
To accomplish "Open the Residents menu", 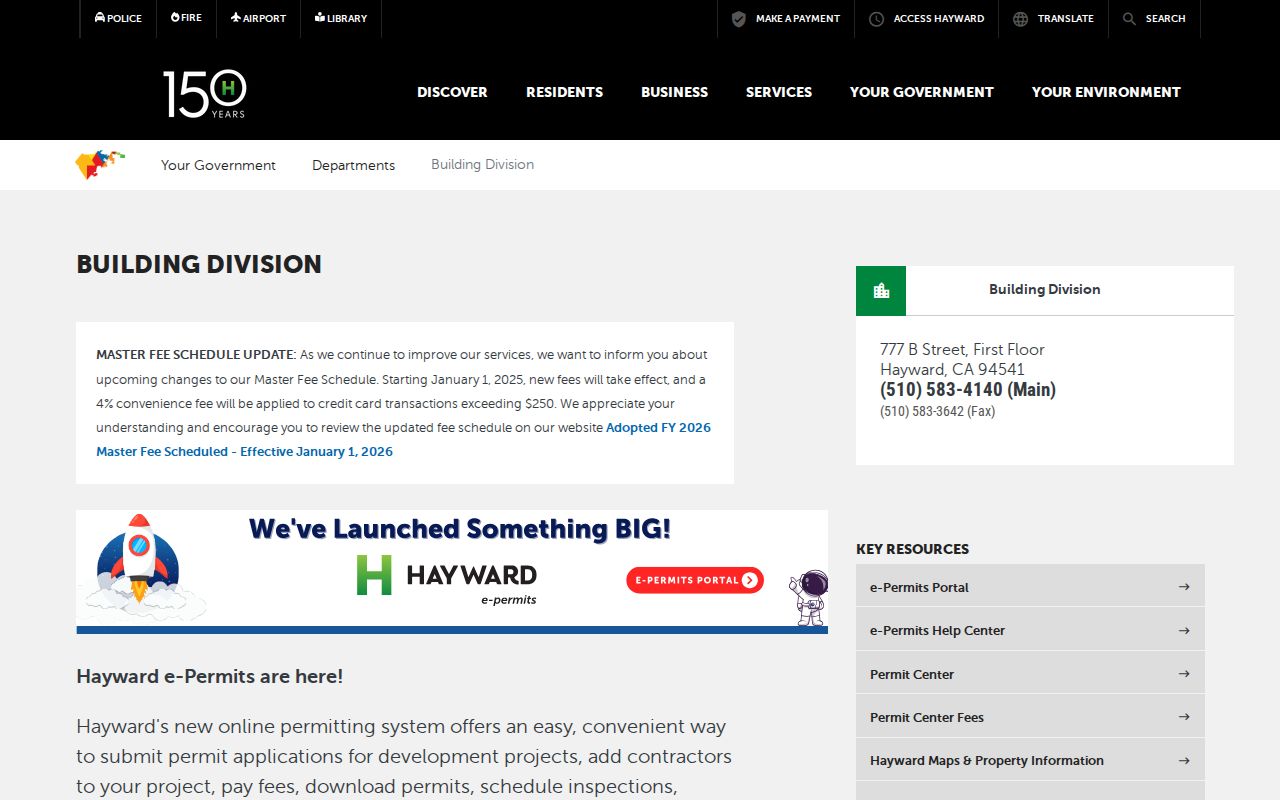I will tap(565, 92).
